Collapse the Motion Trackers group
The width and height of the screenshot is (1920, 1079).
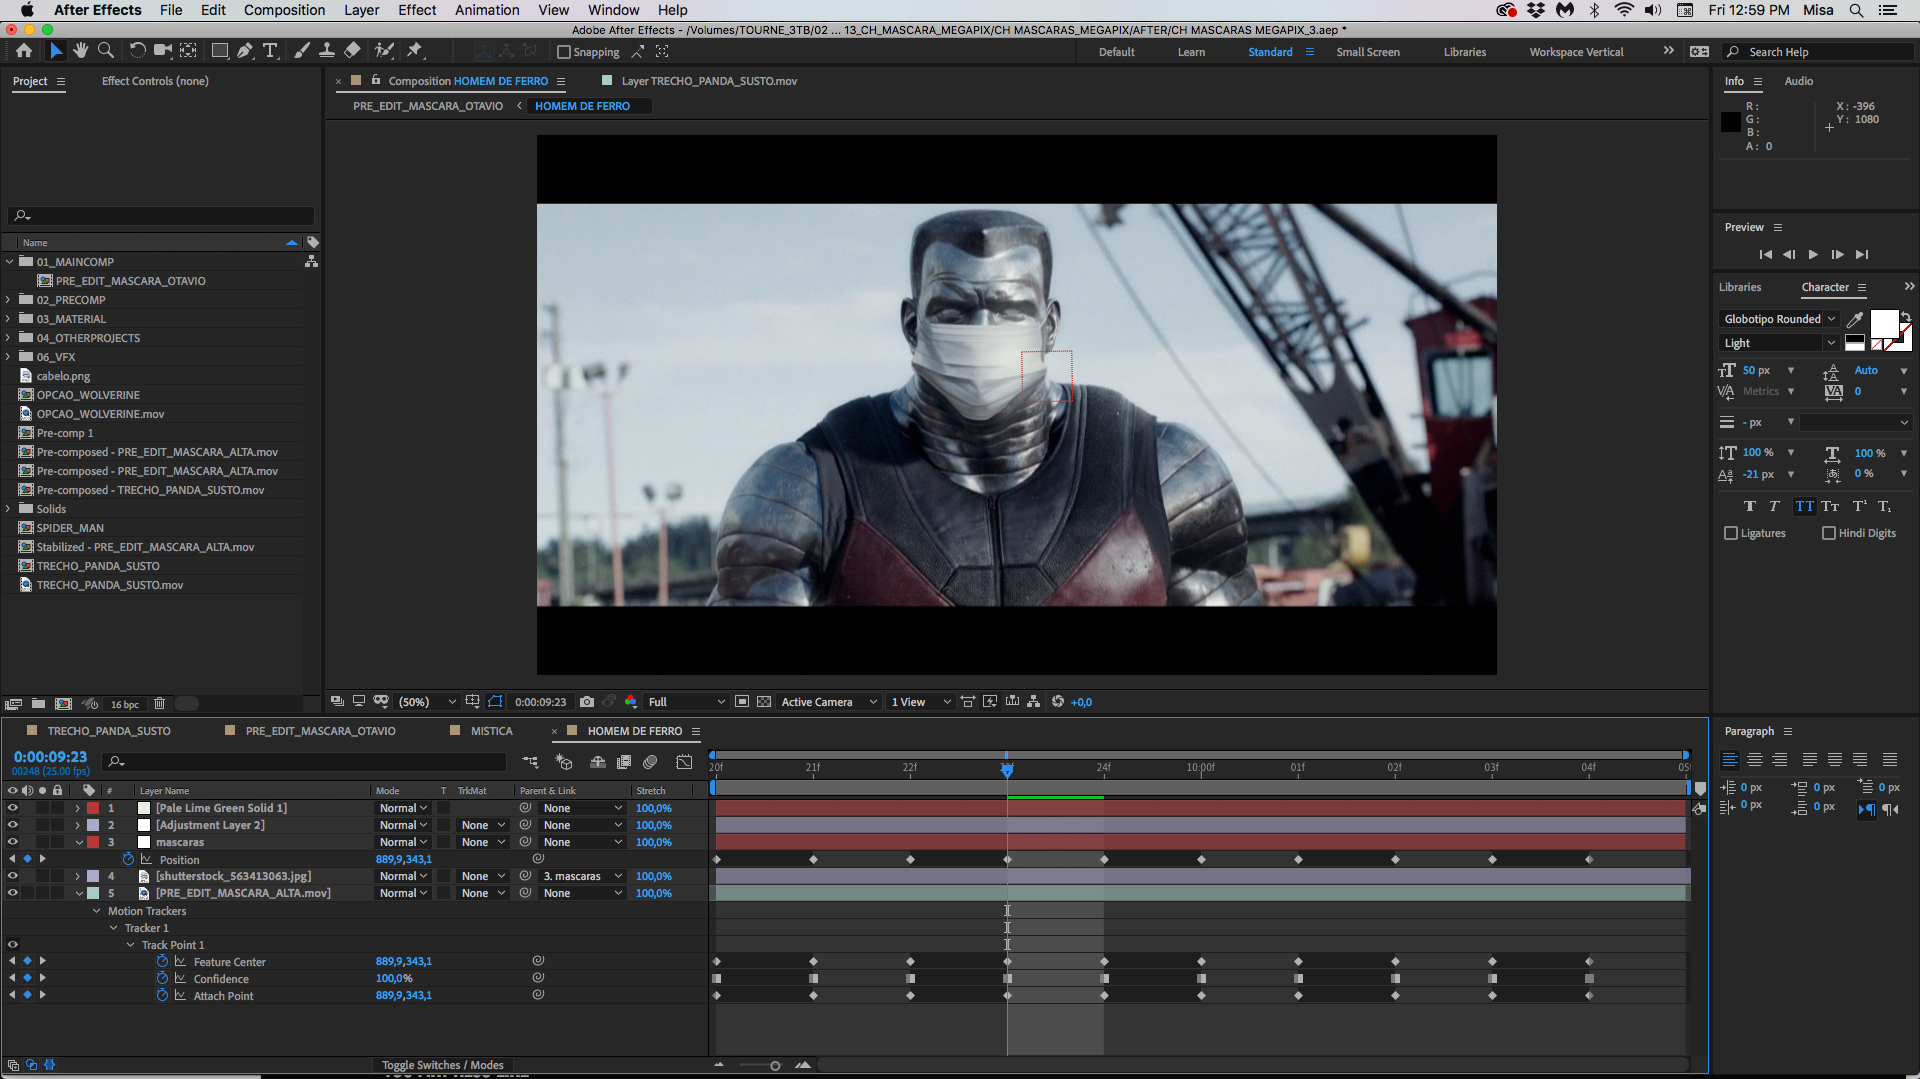tap(97, 911)
